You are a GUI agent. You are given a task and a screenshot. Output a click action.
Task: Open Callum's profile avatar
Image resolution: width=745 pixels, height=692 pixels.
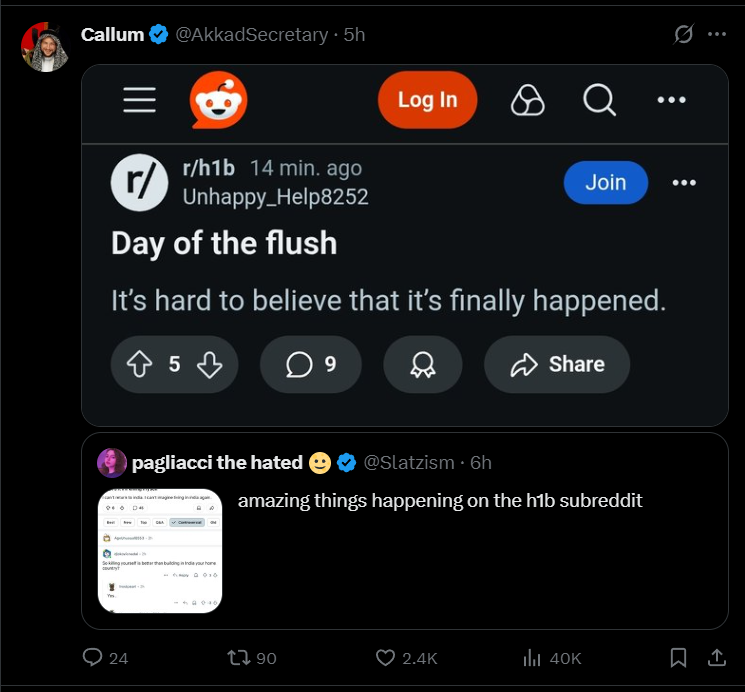(x=45, y=47)
